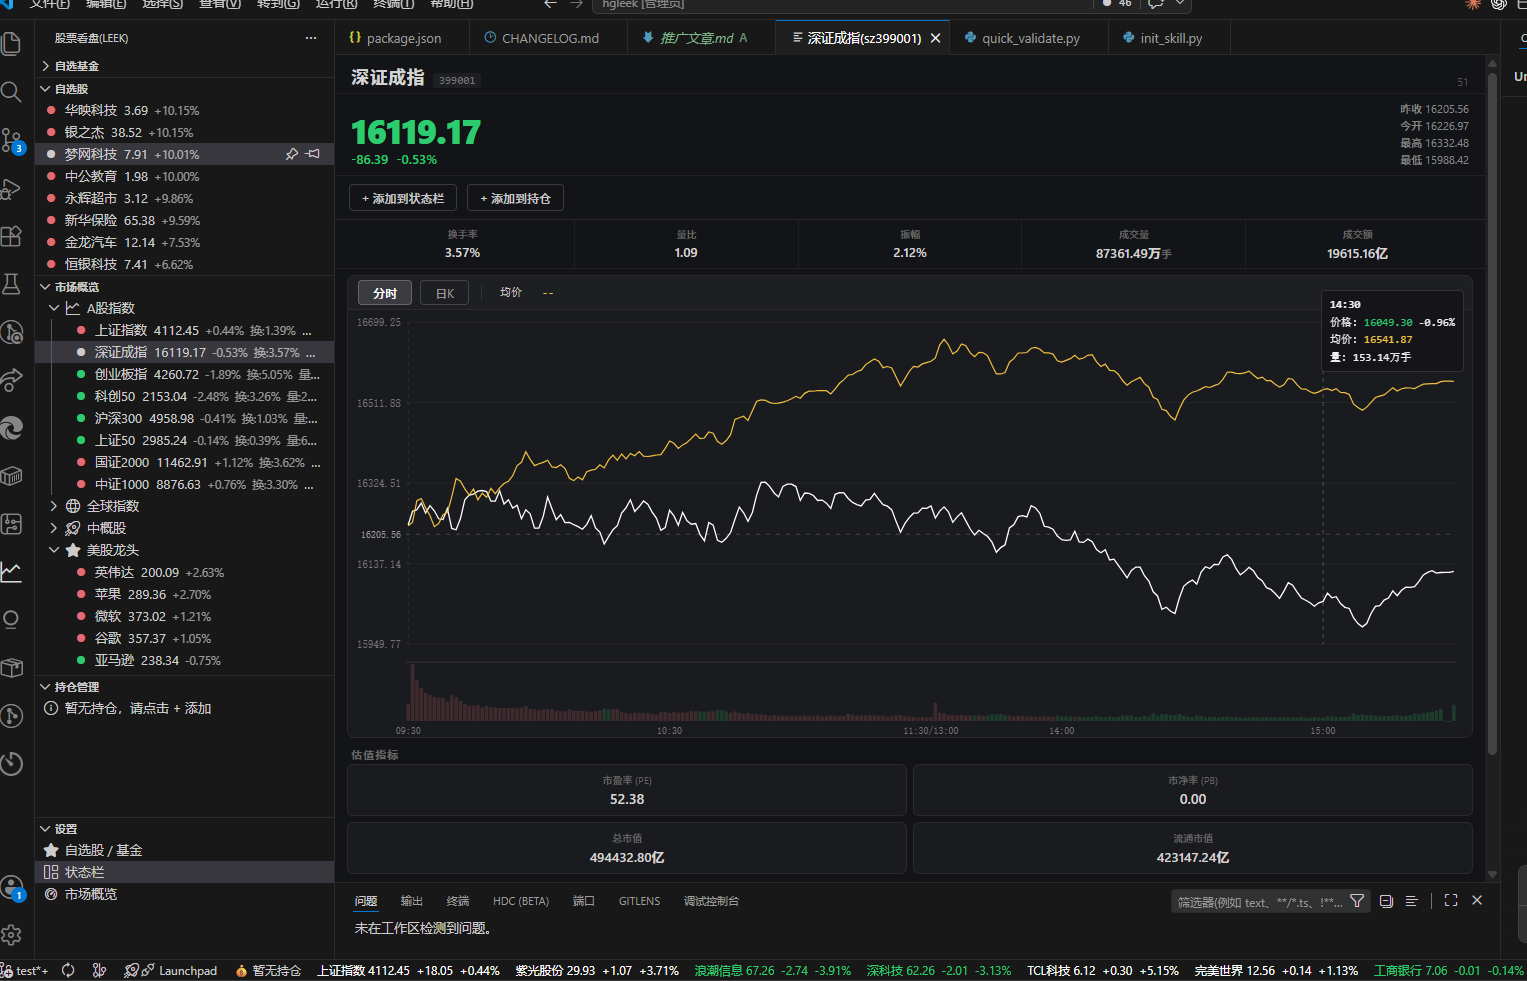Open the Edge browser tools icon

point(12,428)
